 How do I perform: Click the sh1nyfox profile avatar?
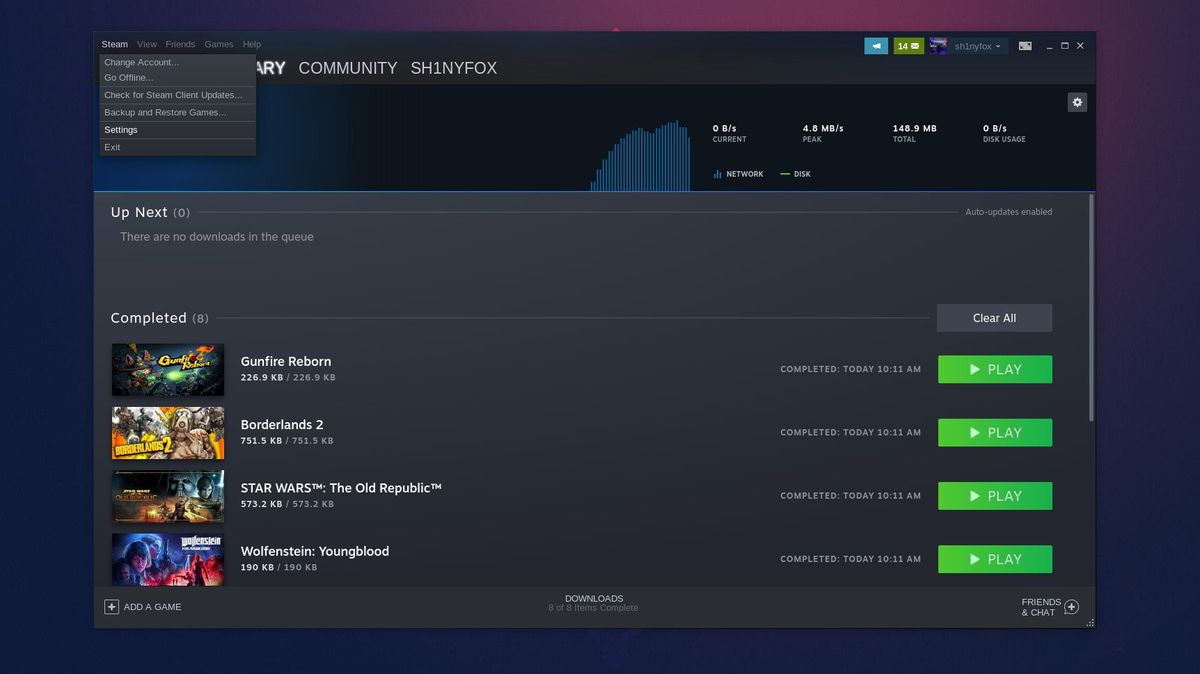point(938,46)
